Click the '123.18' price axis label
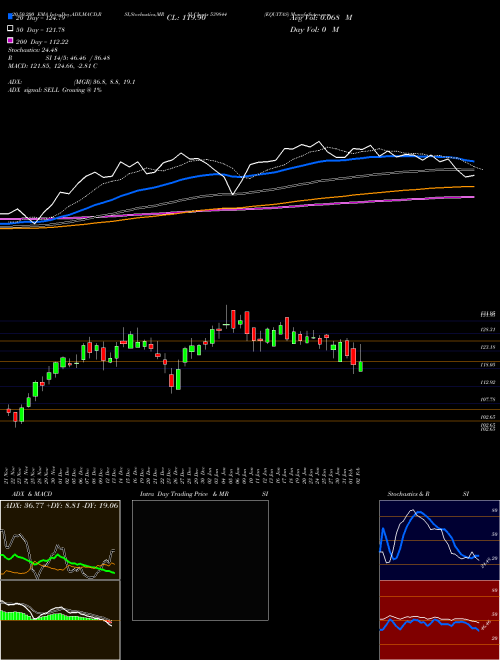 point(488,347)
